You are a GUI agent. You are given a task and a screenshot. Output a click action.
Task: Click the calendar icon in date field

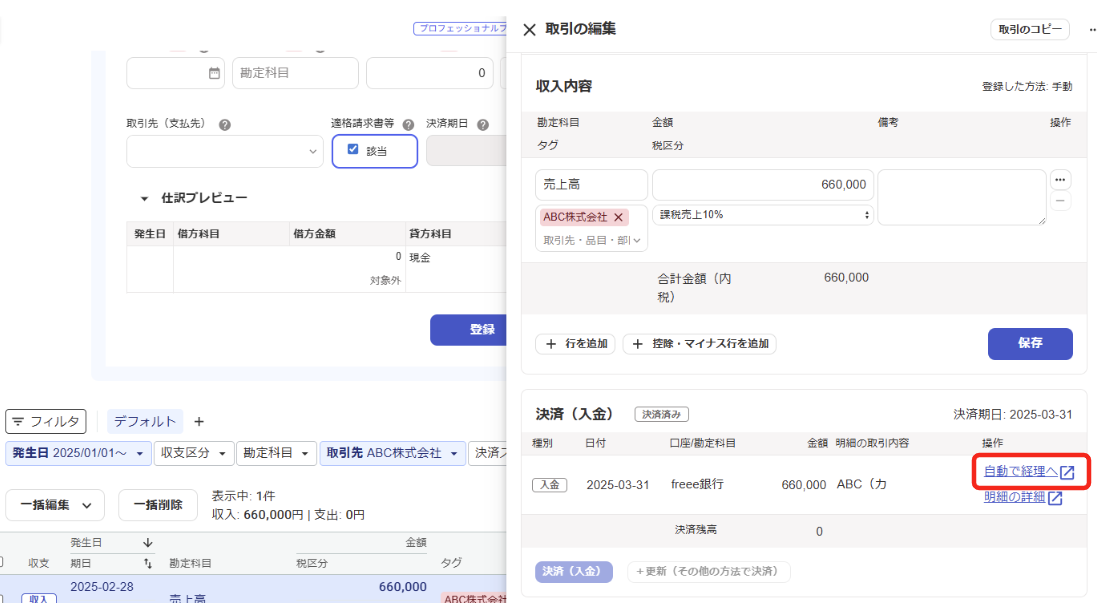[214, 73]
